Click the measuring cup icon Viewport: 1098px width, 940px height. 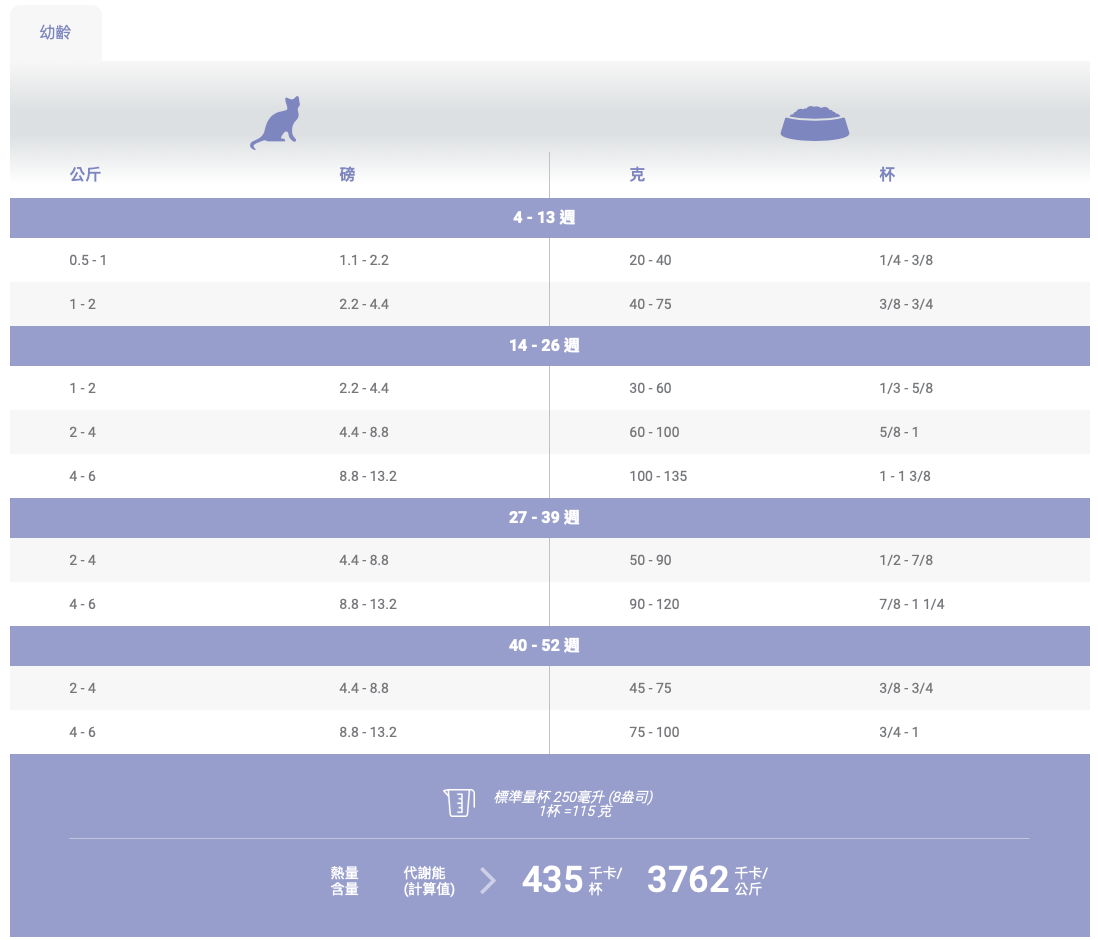458,802
